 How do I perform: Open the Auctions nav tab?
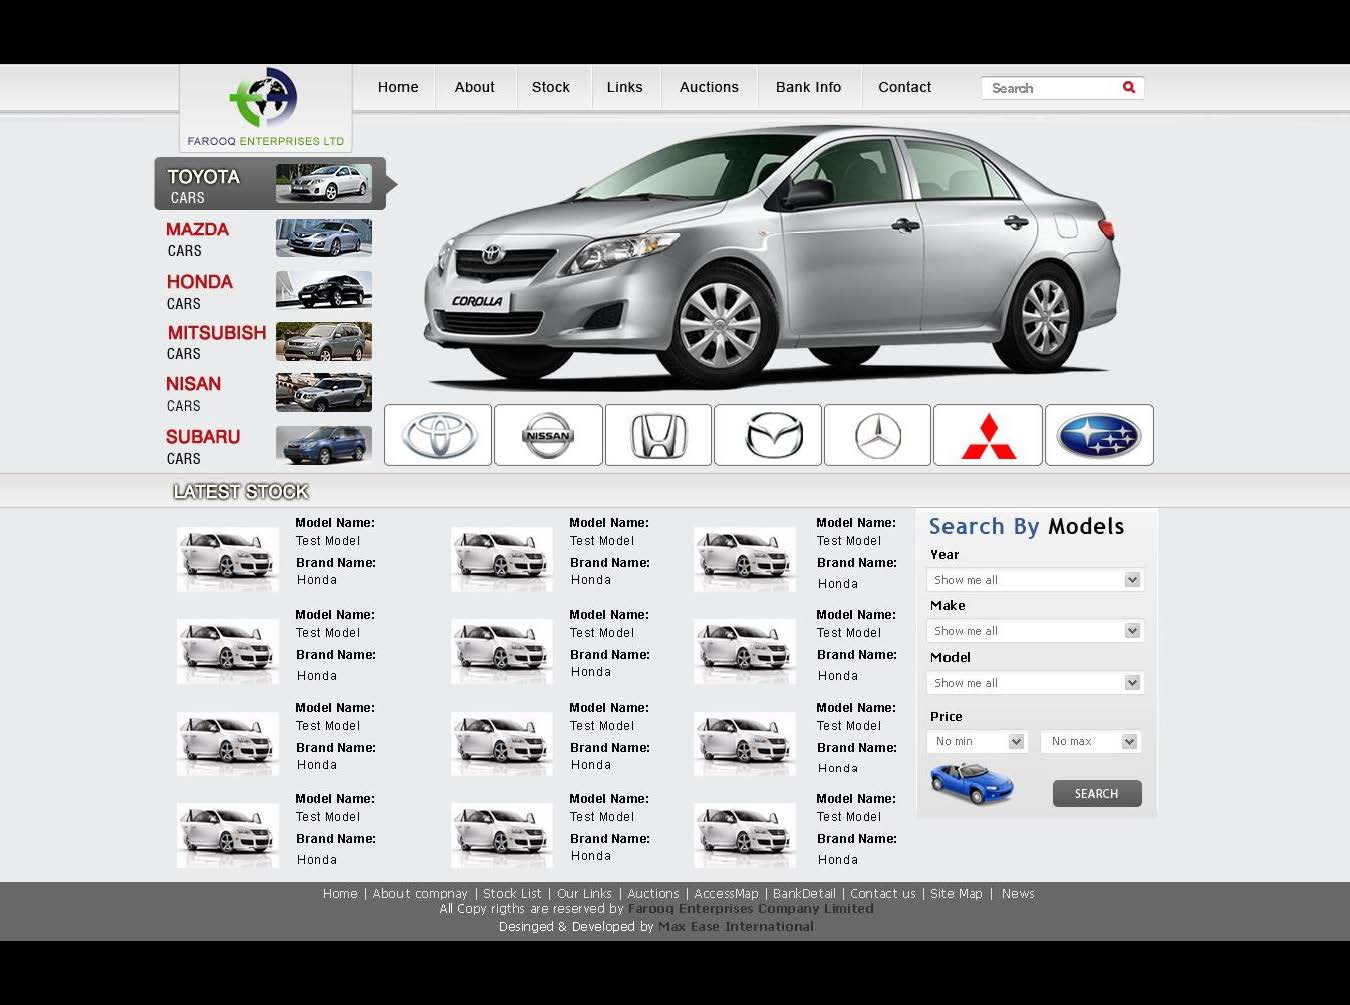[x=709, y=88]
